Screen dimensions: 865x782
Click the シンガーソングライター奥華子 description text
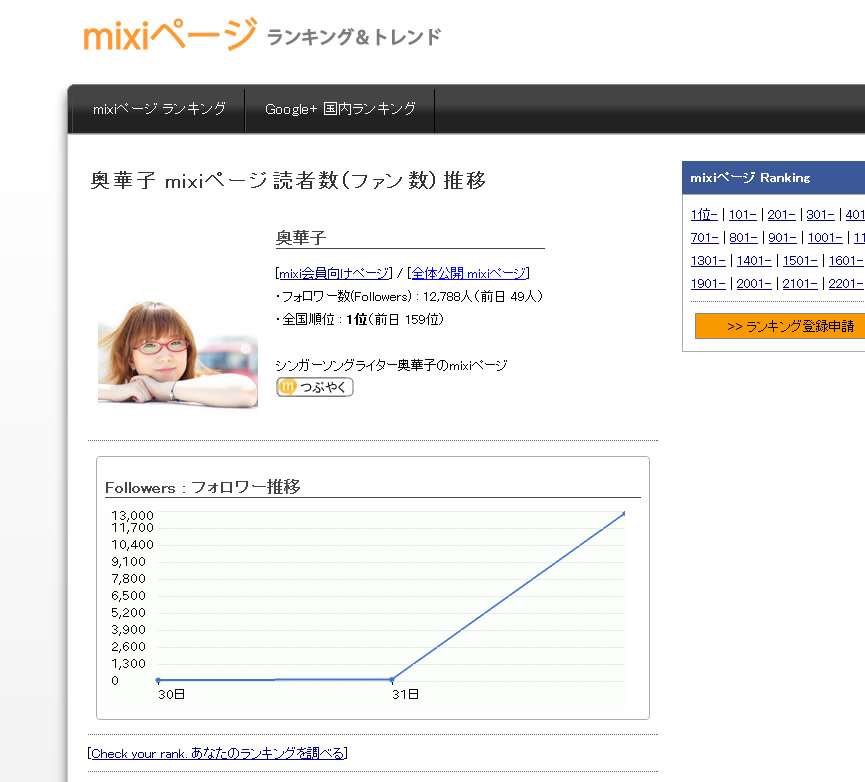click(x=391, y=365)
